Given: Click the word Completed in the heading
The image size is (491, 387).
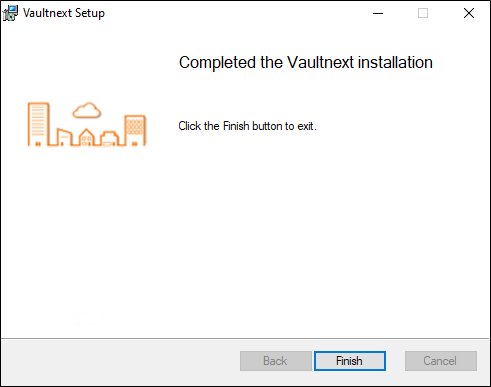Looking at the screenshot, I should (218, 63).
